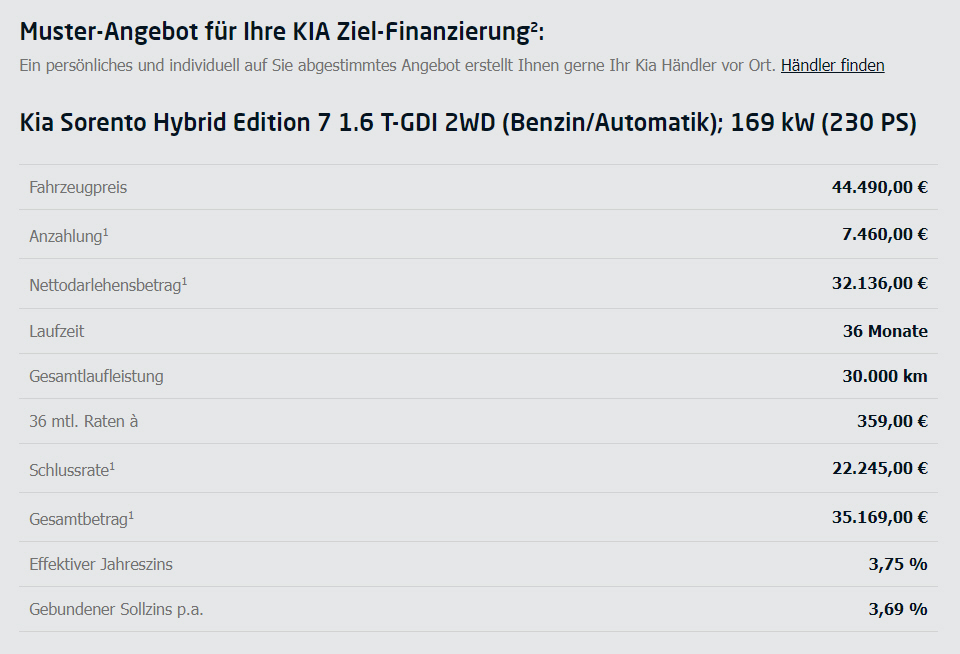Click the Gesamtlaufleistung label
Screen dimensions: 960x654
[96, 376]
